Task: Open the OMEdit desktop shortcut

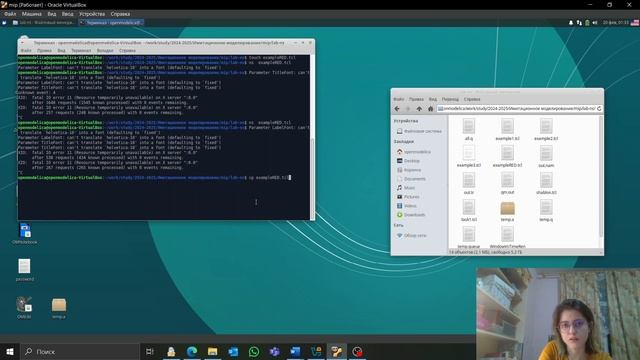Action: (x=24, y=307)
